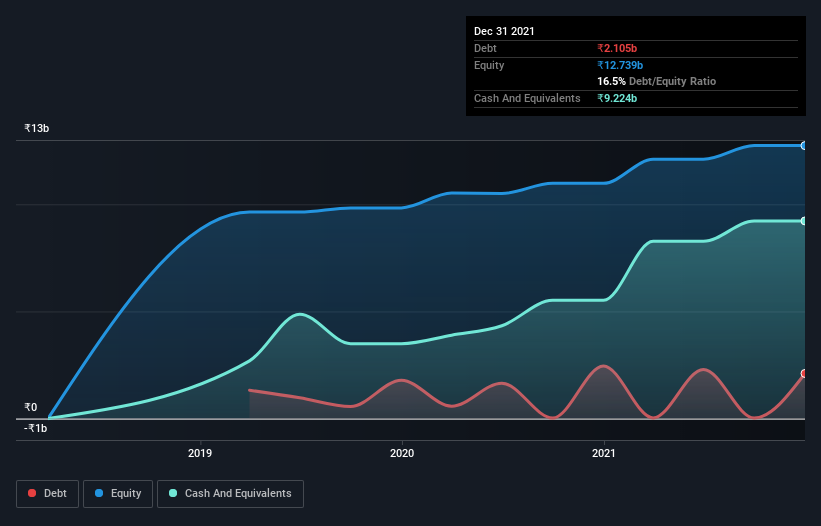The image size is (821, 526).
Task: Click the 16.5% Debt/Equity Ratio text
Action: [x=657, y=82]
